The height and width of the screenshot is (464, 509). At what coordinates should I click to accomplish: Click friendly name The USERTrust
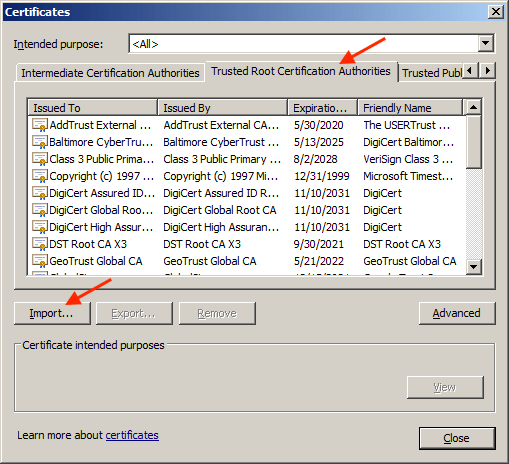[407, 125]
